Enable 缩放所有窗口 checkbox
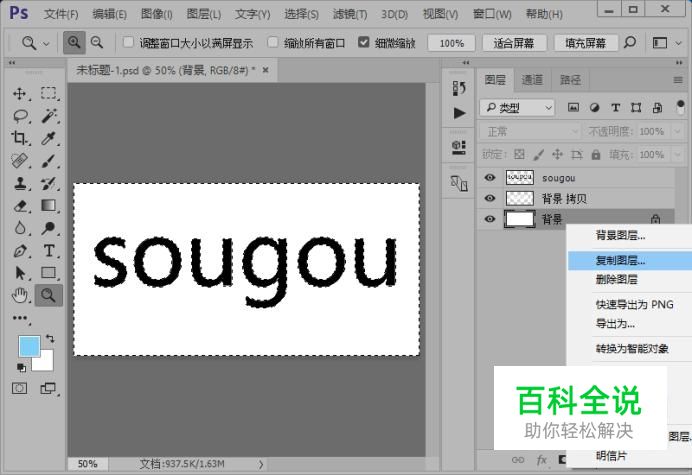This screenshot has width=692, height=475. pos(273,42)
